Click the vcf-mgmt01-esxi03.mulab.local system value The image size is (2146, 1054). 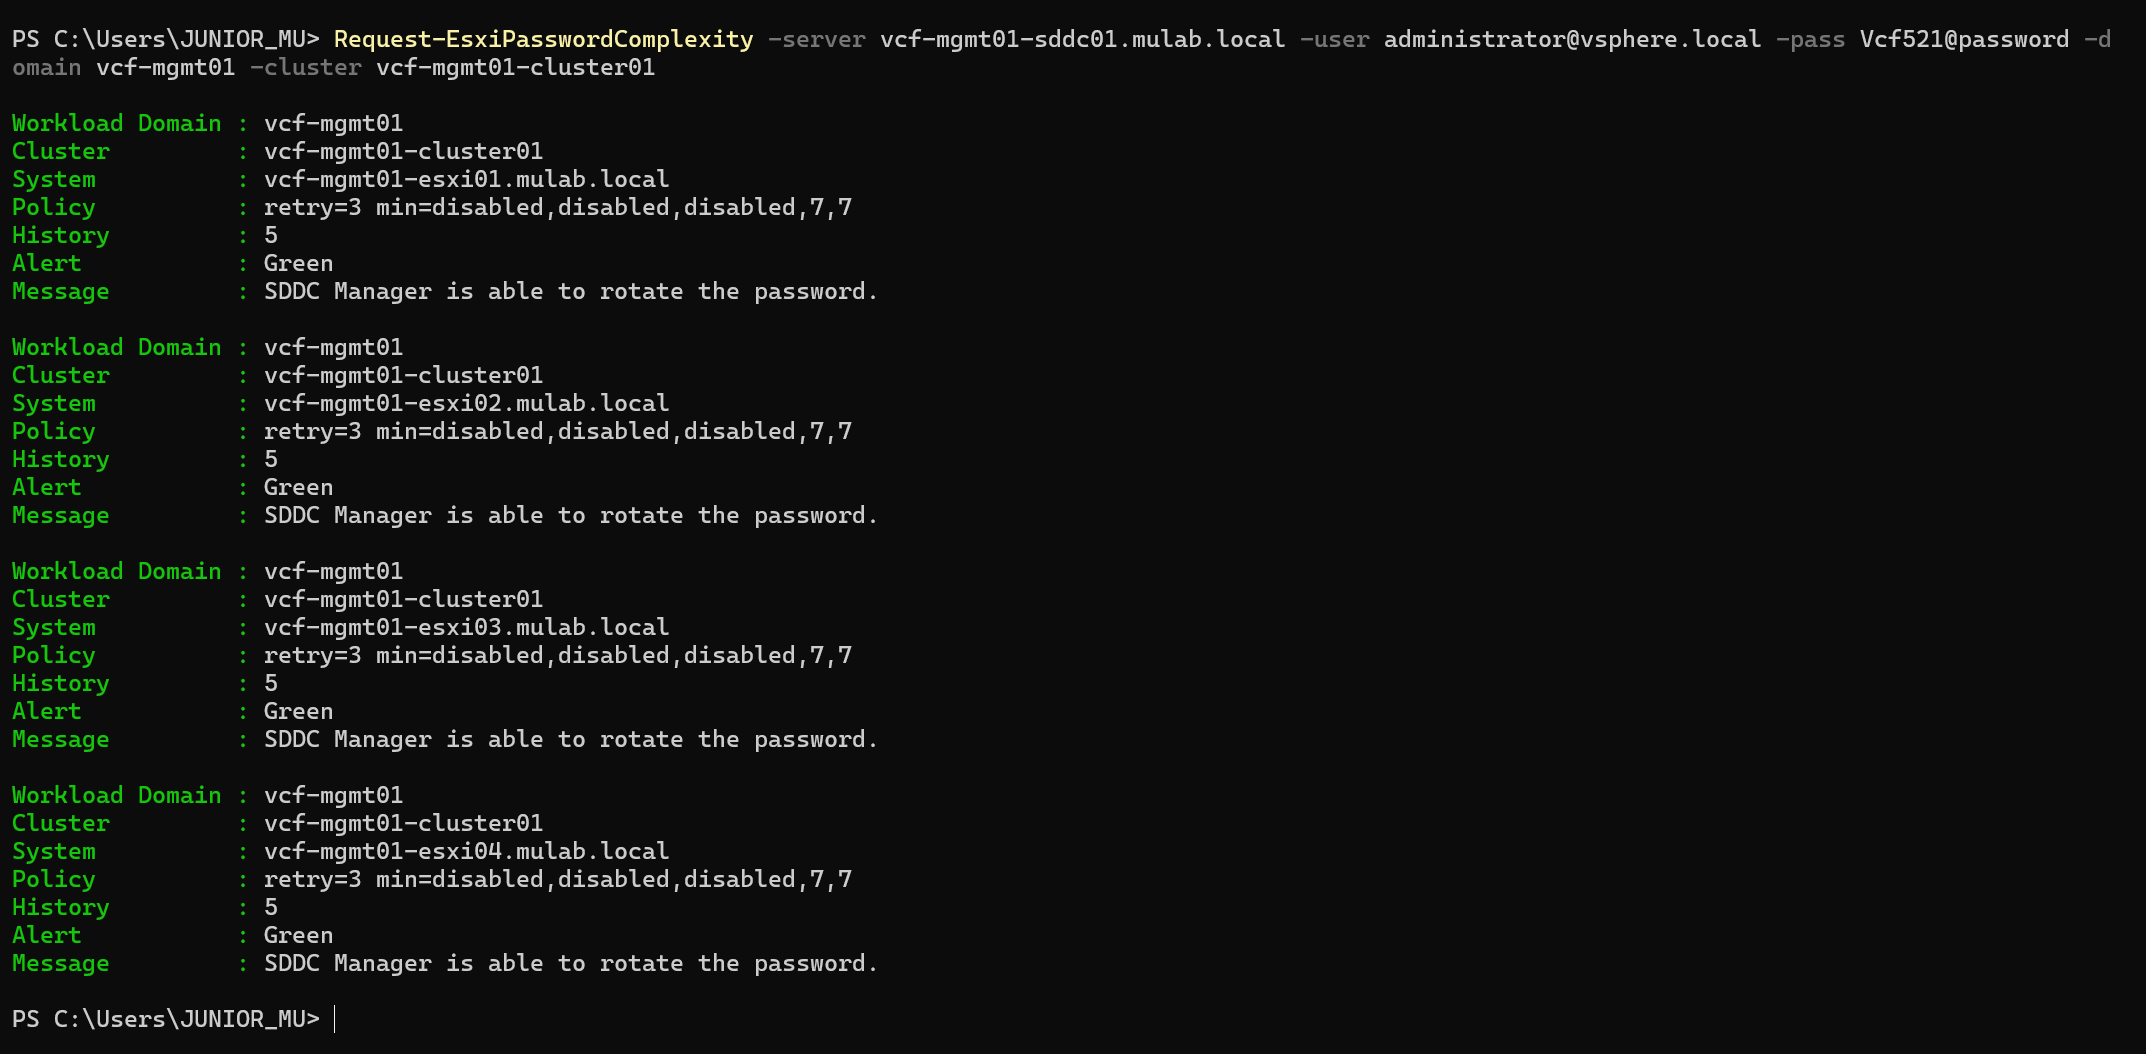[x=466, y=627]
